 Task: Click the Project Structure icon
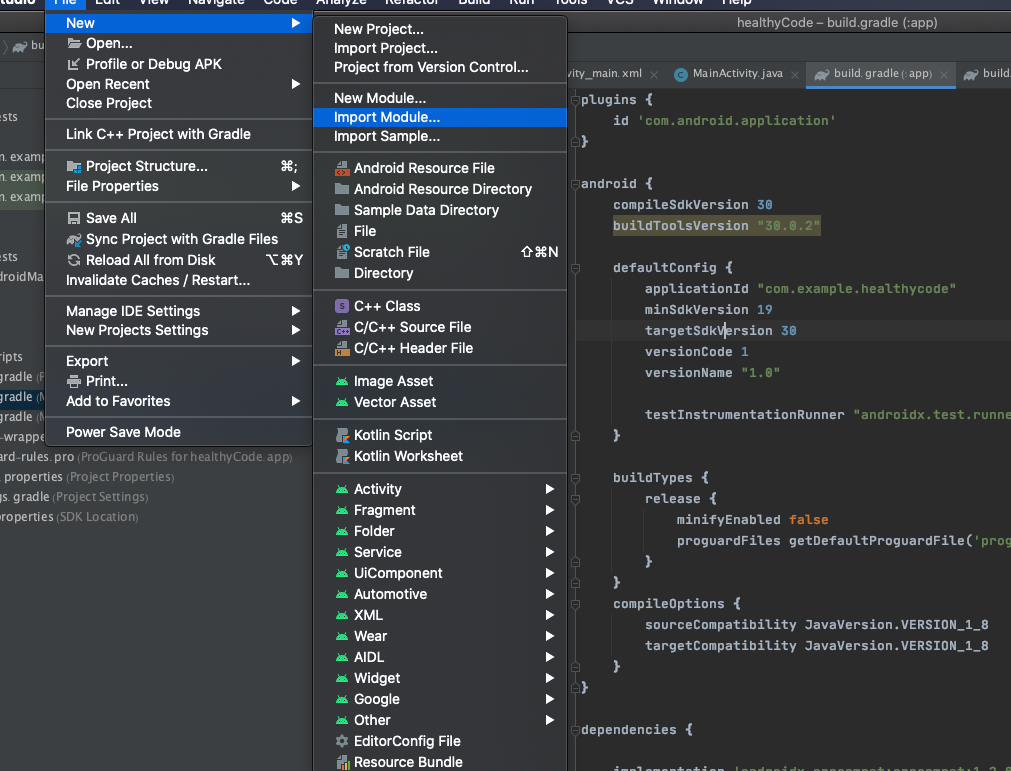coord(74,166)
